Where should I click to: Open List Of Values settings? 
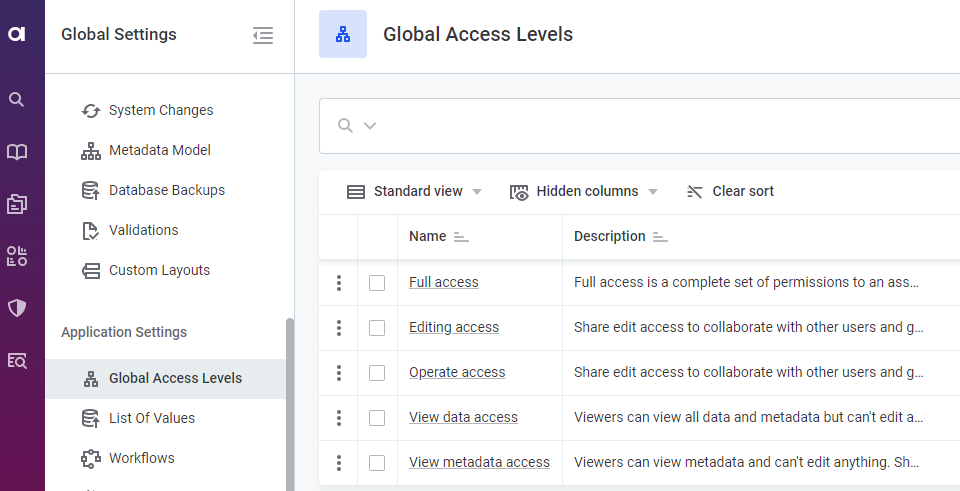[x=151, y=418]
